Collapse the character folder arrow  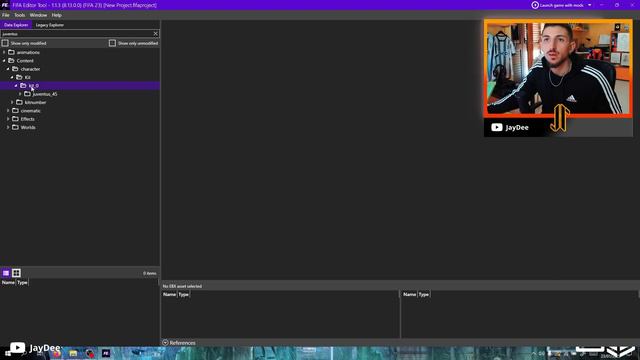point(8,69)
